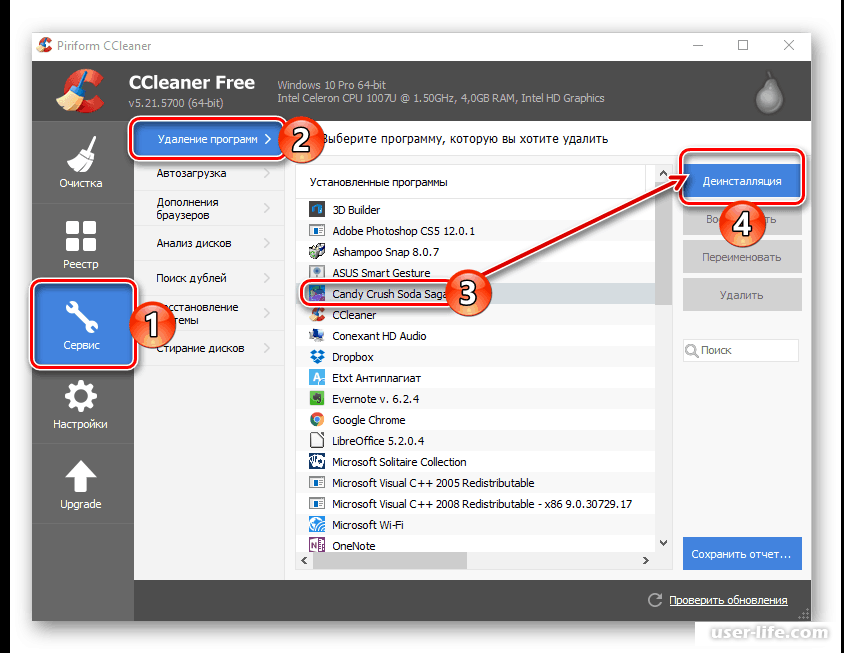Click the Переименовать button
844x653 pixels.
click(x=742, y=257)
